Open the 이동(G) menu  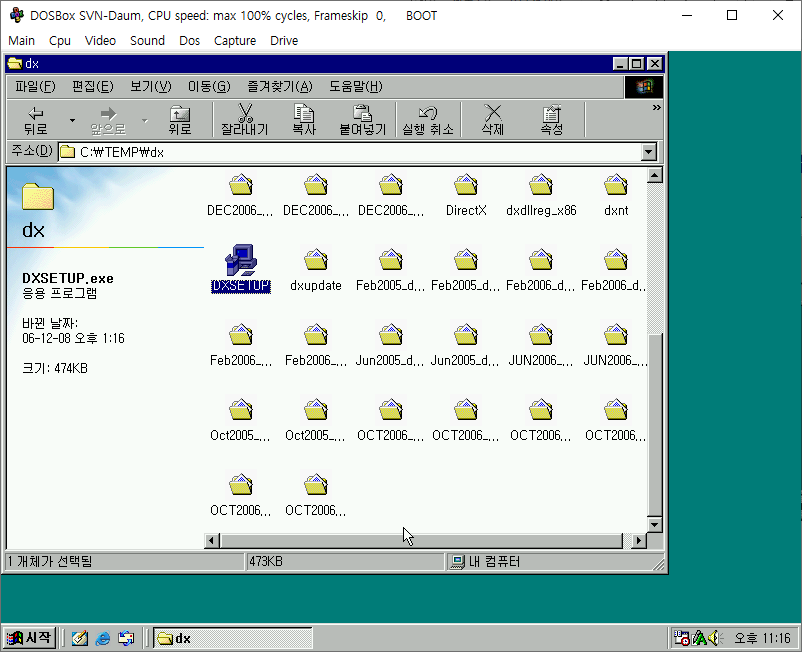[209, 86]
